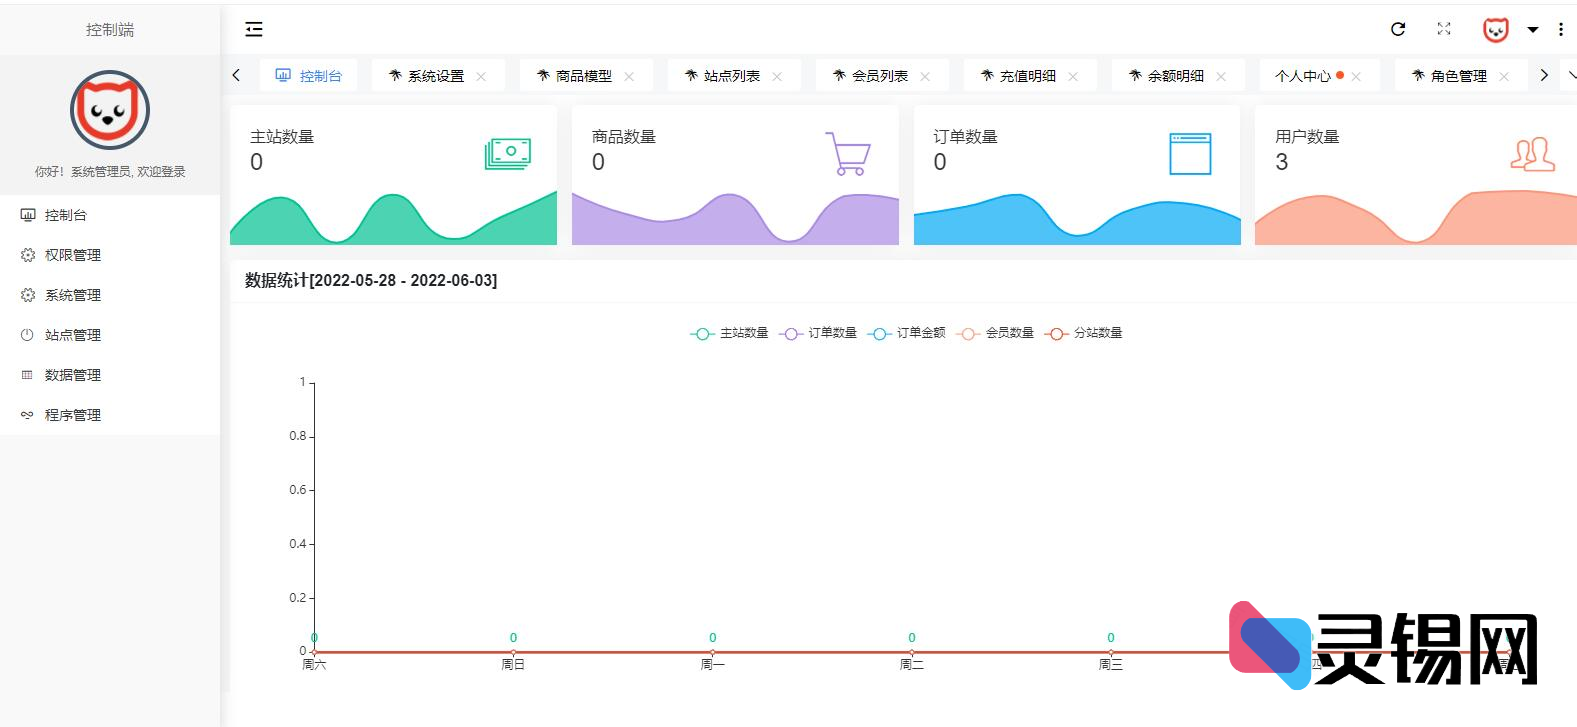1577x727 pixels.
Task: Open the user dropdown arrow beside avatar
Action: (x=1532, y=30)
